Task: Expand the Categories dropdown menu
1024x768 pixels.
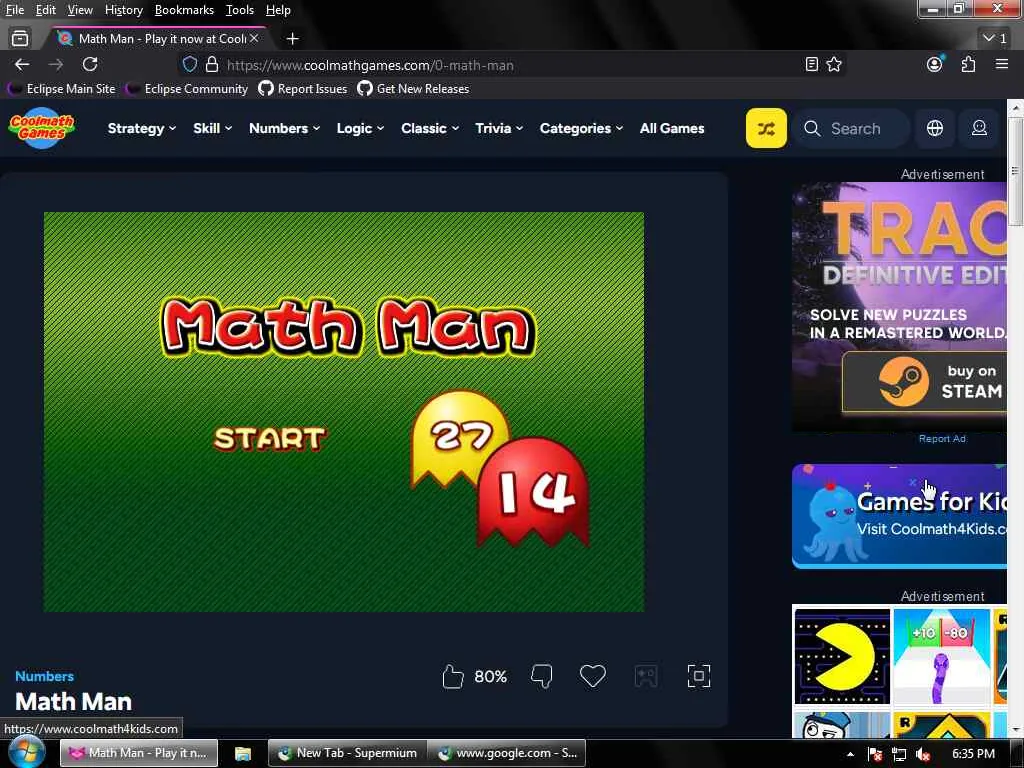Action: (581, 128)
